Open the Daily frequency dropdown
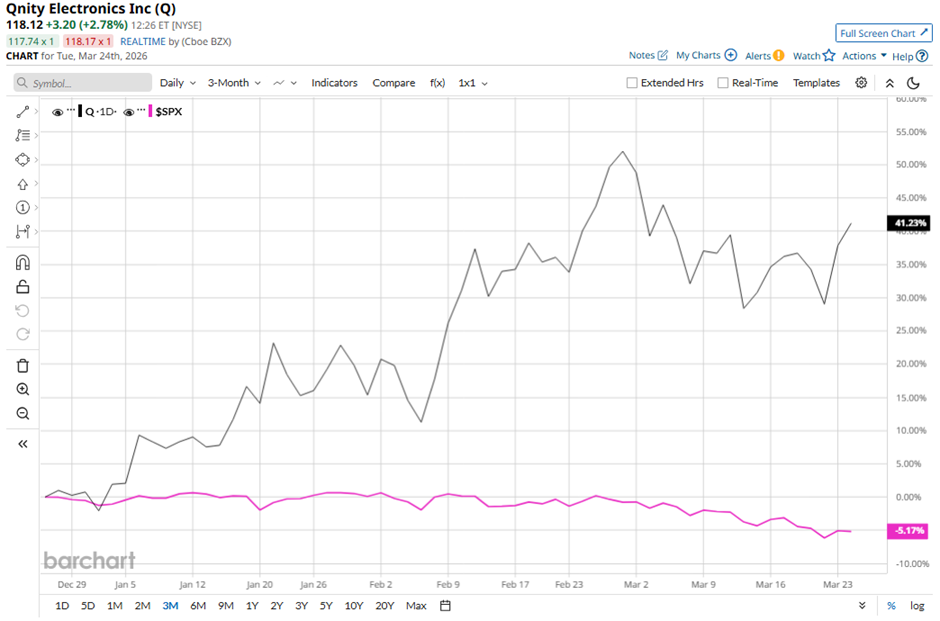This screenshot has height=621, width=940. click(x=177, y=83)
